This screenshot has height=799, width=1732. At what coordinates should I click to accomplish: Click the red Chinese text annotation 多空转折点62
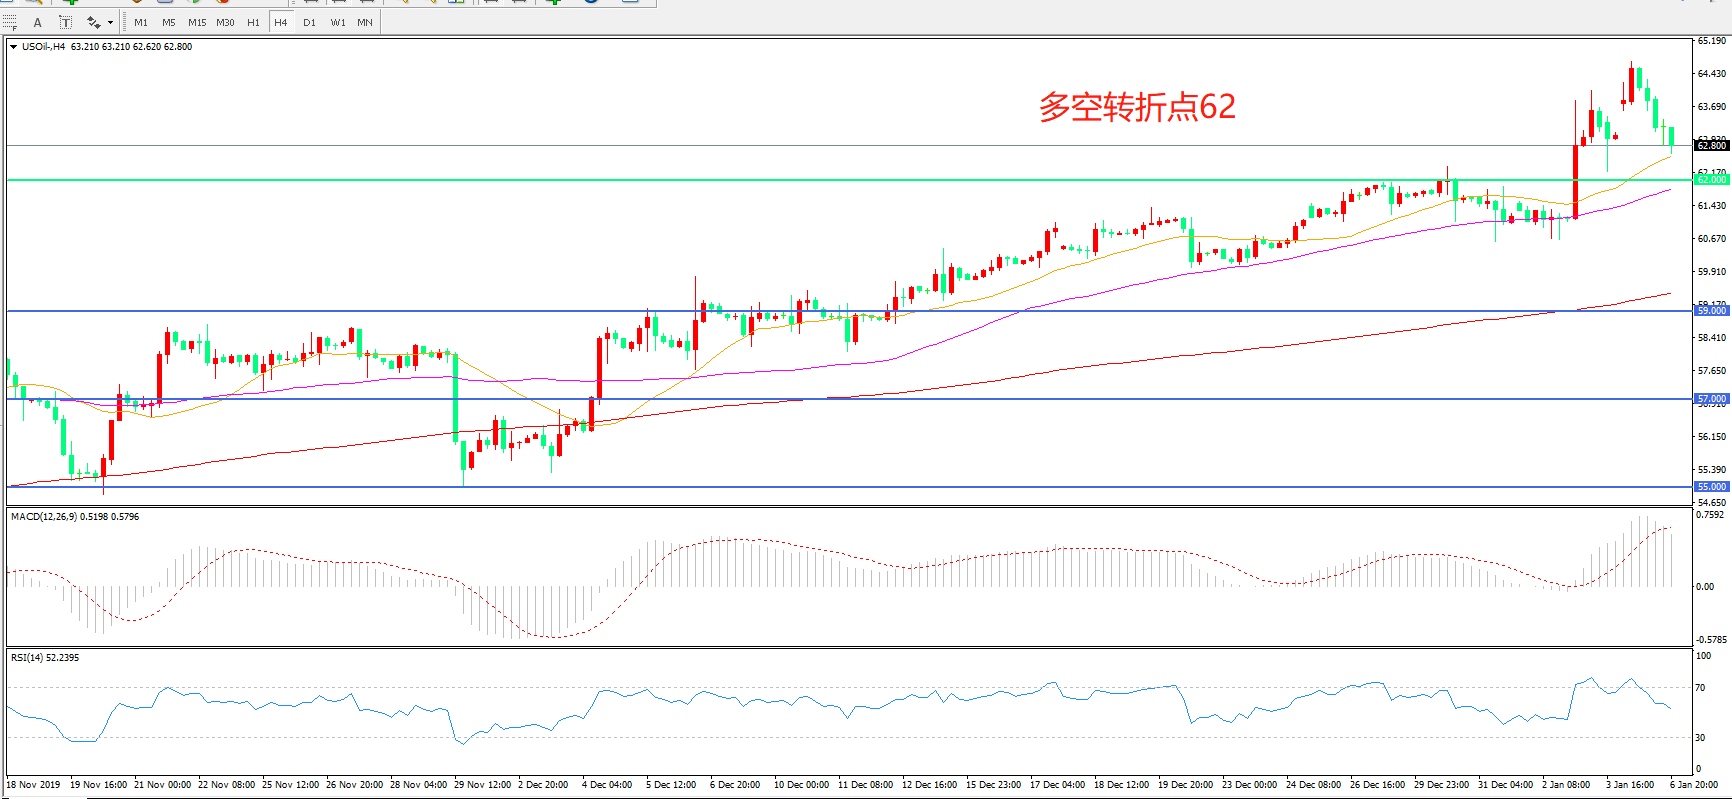pos(1137,107)
